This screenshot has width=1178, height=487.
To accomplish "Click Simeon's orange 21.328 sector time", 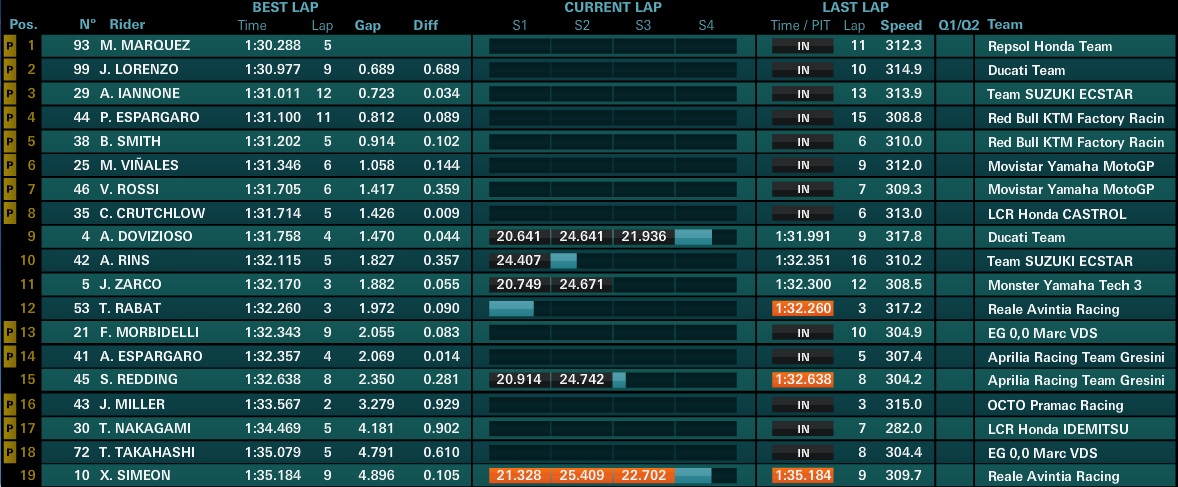I will pos(520,475).
